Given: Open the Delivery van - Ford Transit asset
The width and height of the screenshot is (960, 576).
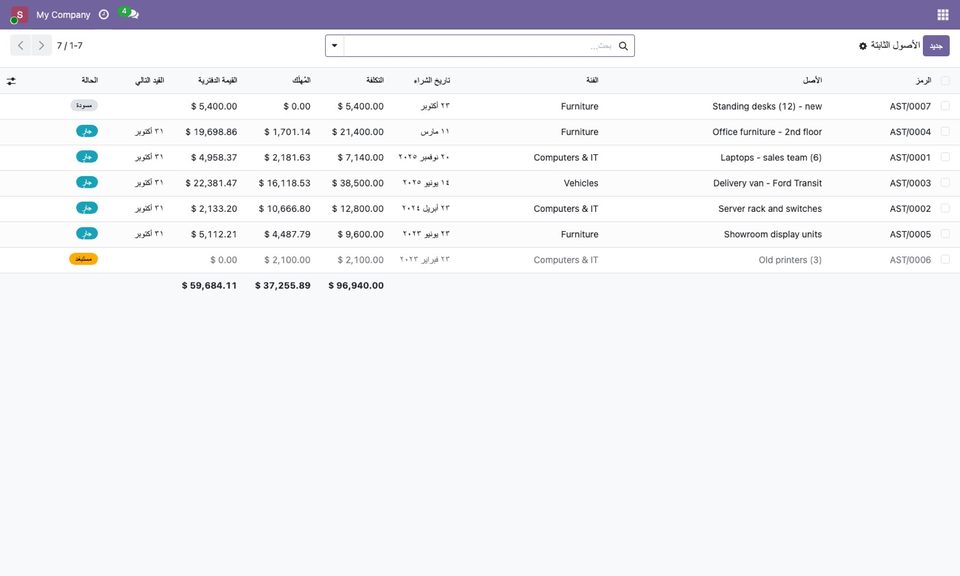Looking at the screenshot, I should (768, 183).
